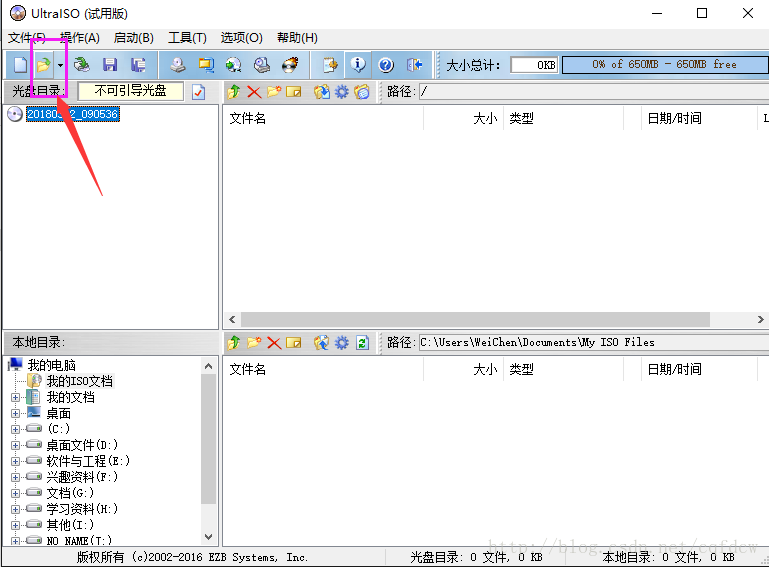Open the info speech-bubble icon
769x567 pixels.
click(358, 65)
